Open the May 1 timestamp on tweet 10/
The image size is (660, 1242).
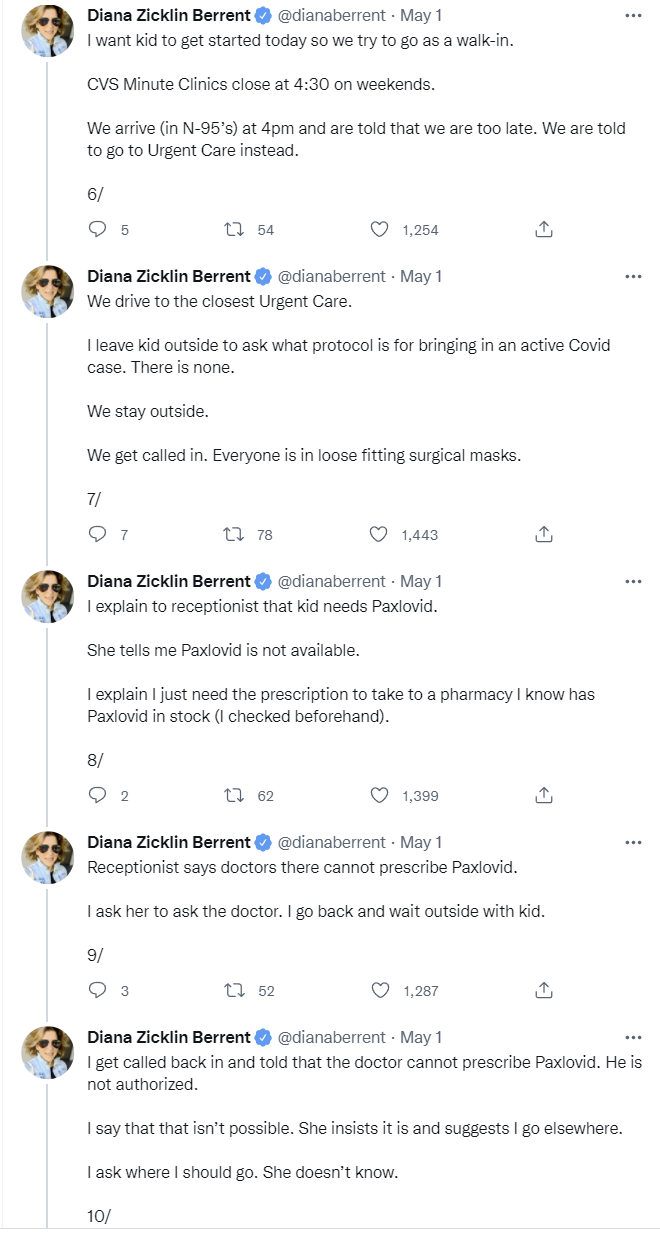tap(421, 1037)
